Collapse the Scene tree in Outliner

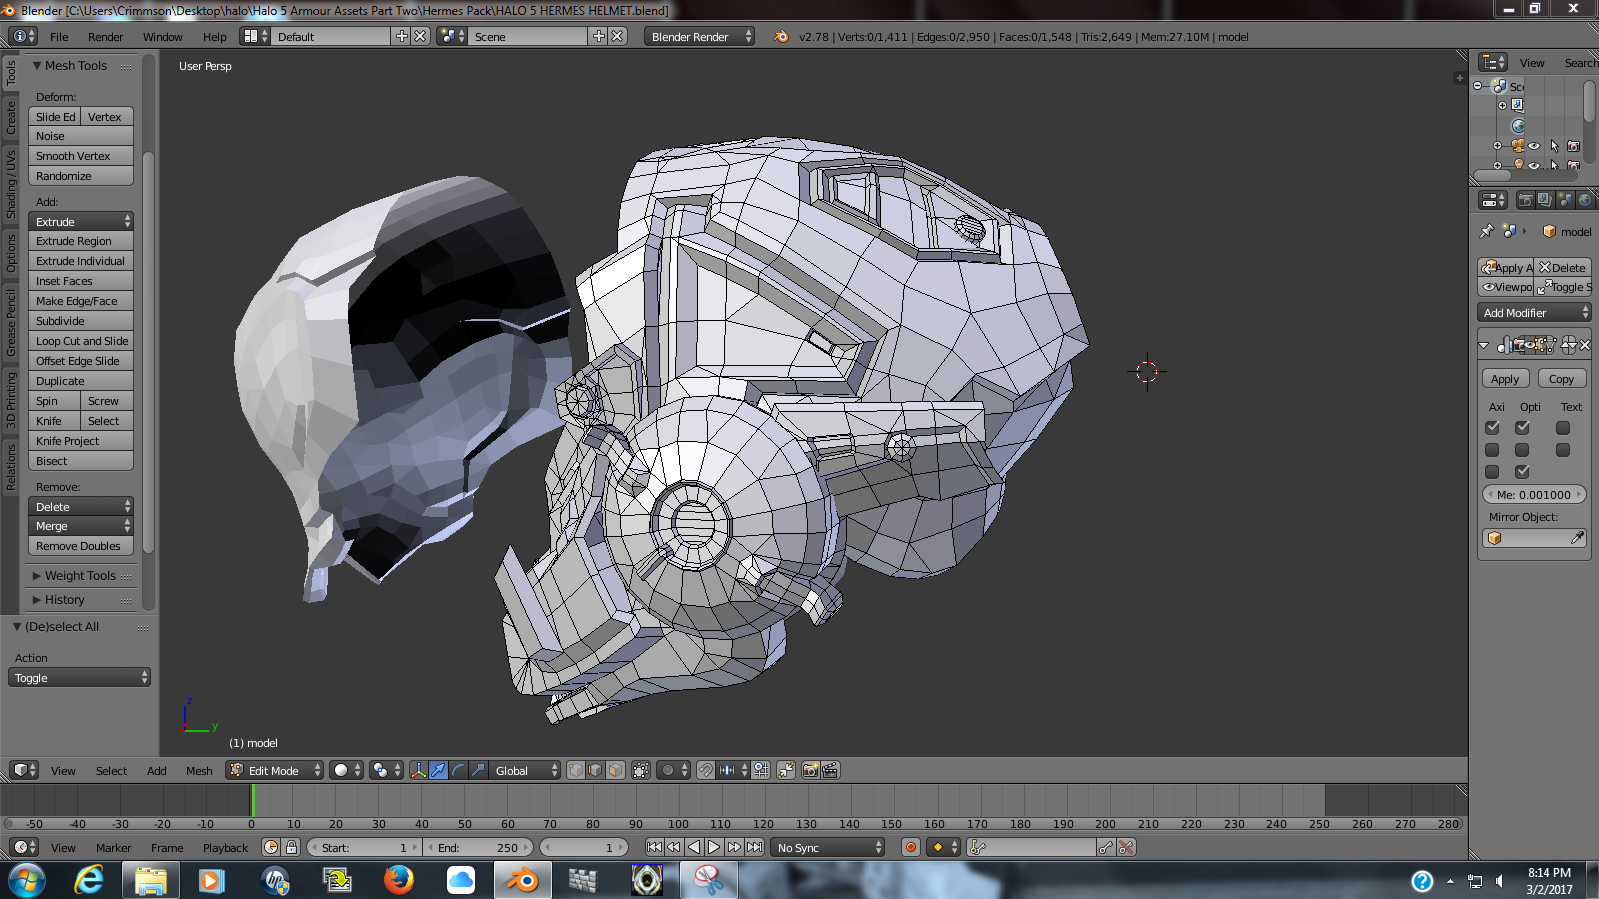(1478, 86)
